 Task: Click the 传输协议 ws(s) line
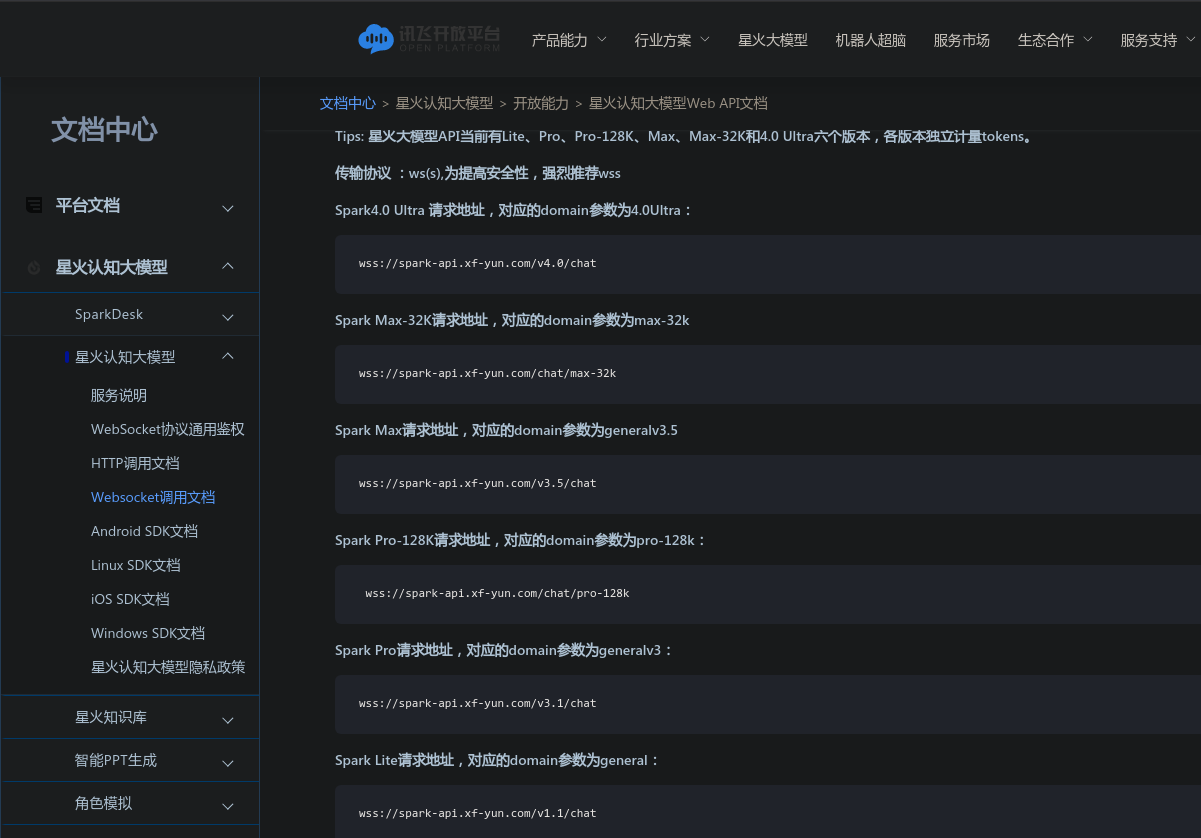(478, 173)
